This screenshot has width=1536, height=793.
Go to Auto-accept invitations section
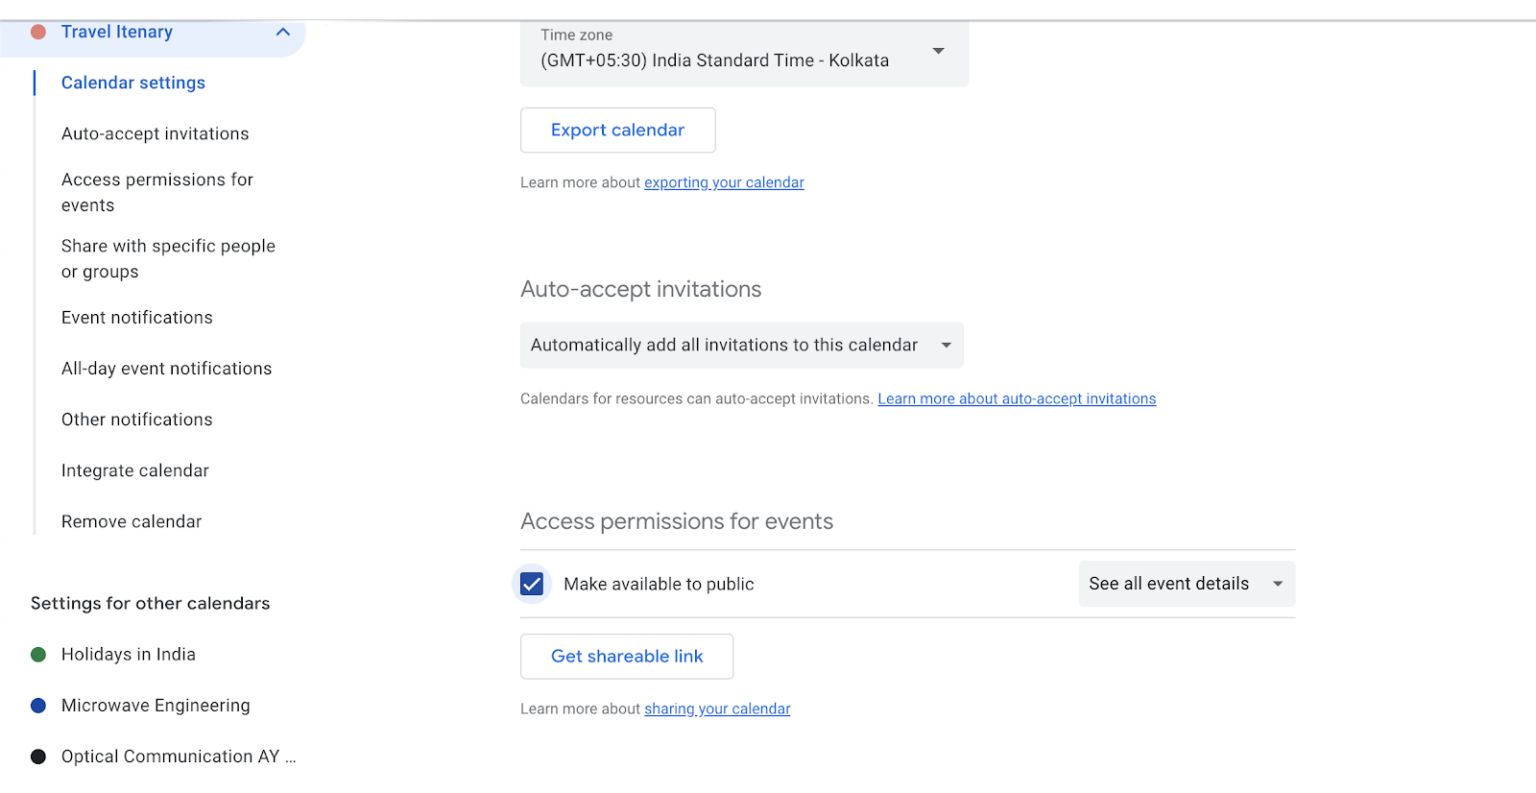click(x=155, y=134)
